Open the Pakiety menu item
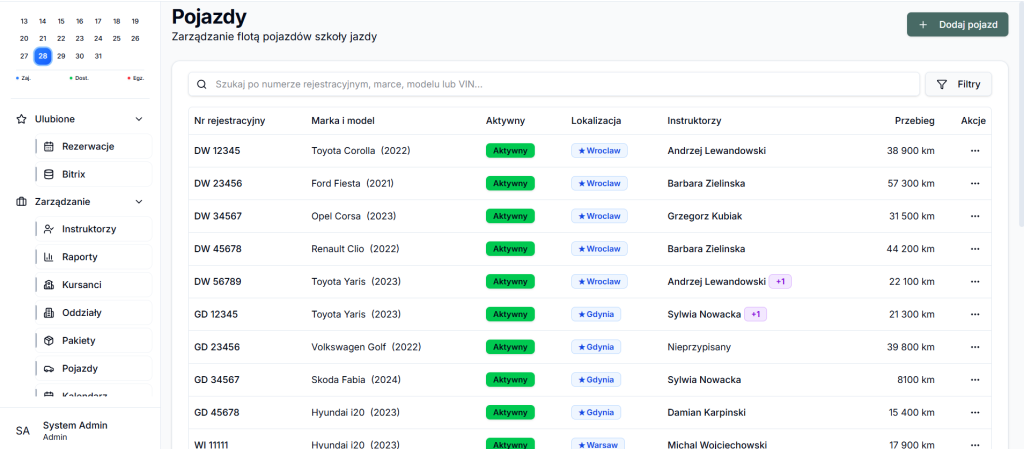The height and width of the screenshot is (449, 1024). pyautogui.click(x=93, y=341)
